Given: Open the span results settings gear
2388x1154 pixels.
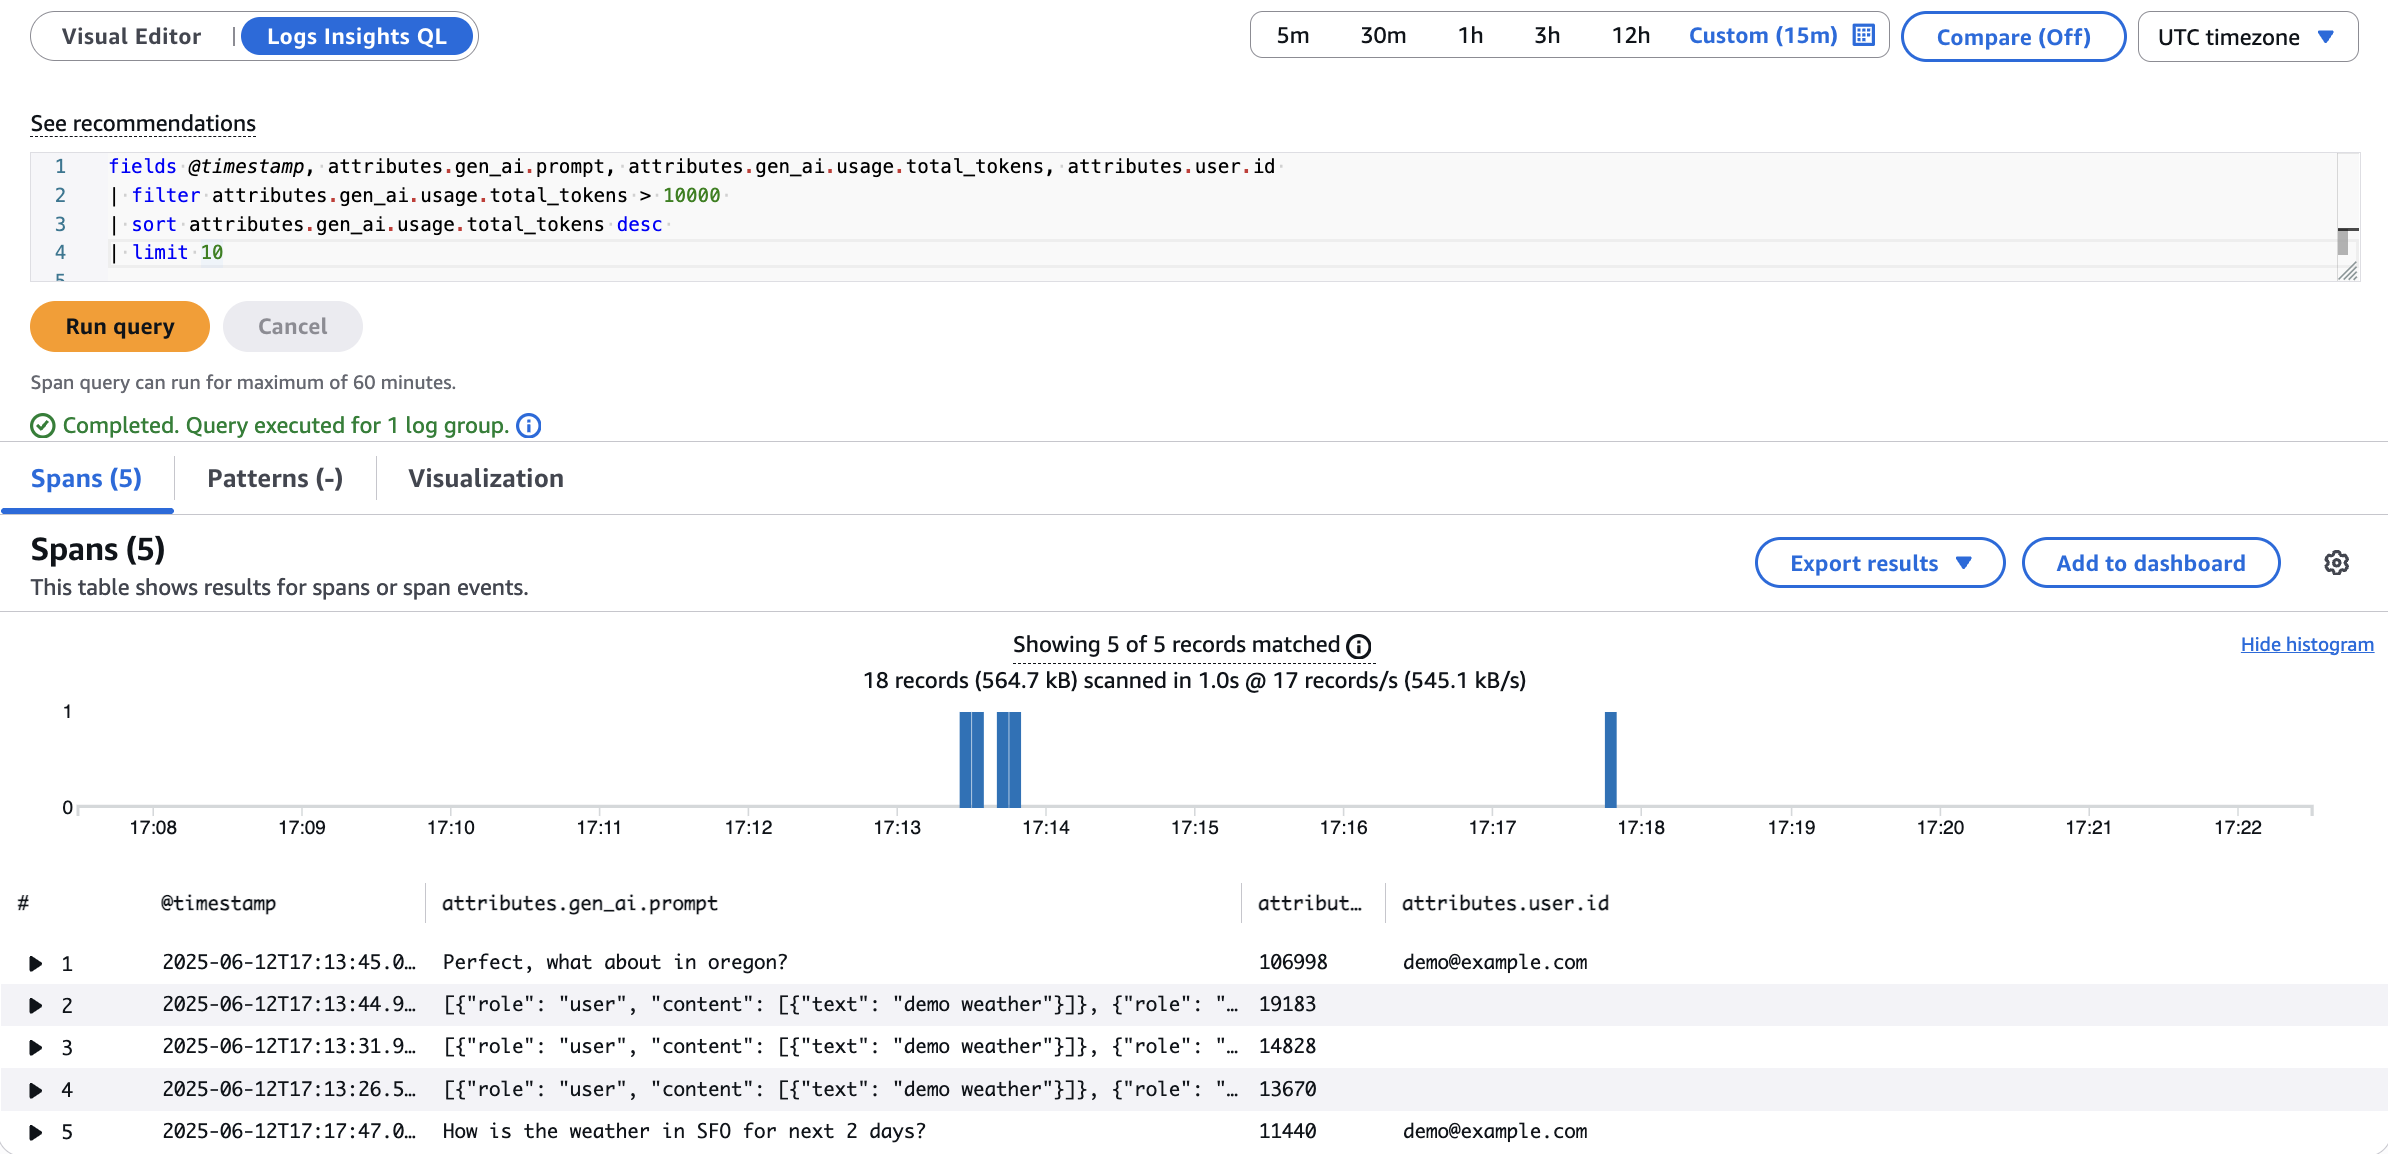Looking at the screenshot, I should click(x=2337, y=562).
